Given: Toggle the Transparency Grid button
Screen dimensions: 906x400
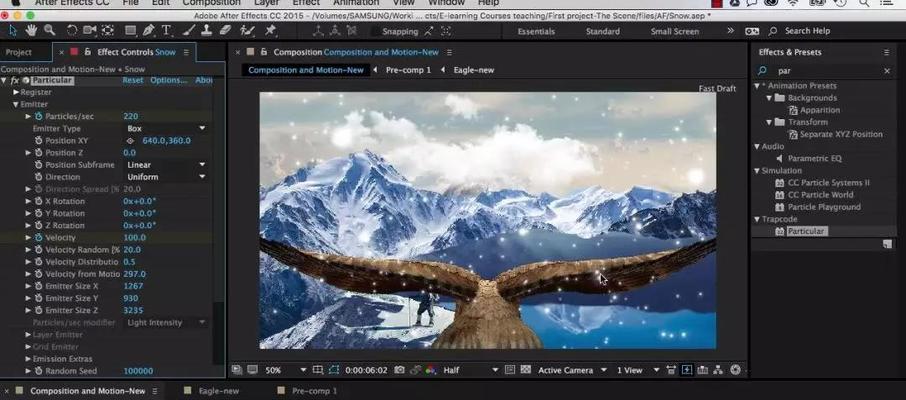Looking at the screenshot, I should pyautogui.click(x=525, y=370).
